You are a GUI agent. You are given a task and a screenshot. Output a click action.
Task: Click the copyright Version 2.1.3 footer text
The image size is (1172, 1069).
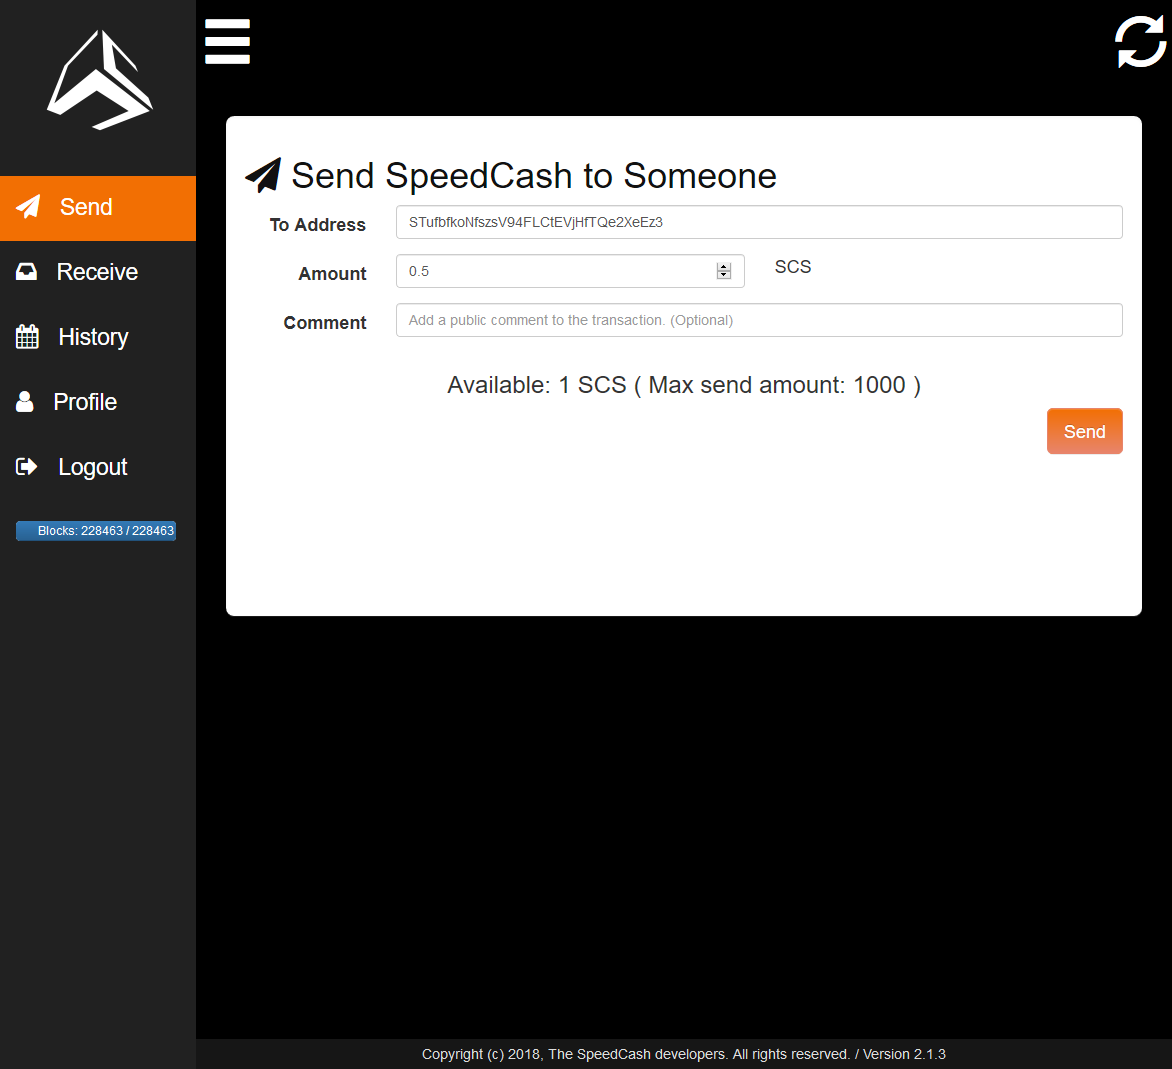coord(683,1054)
